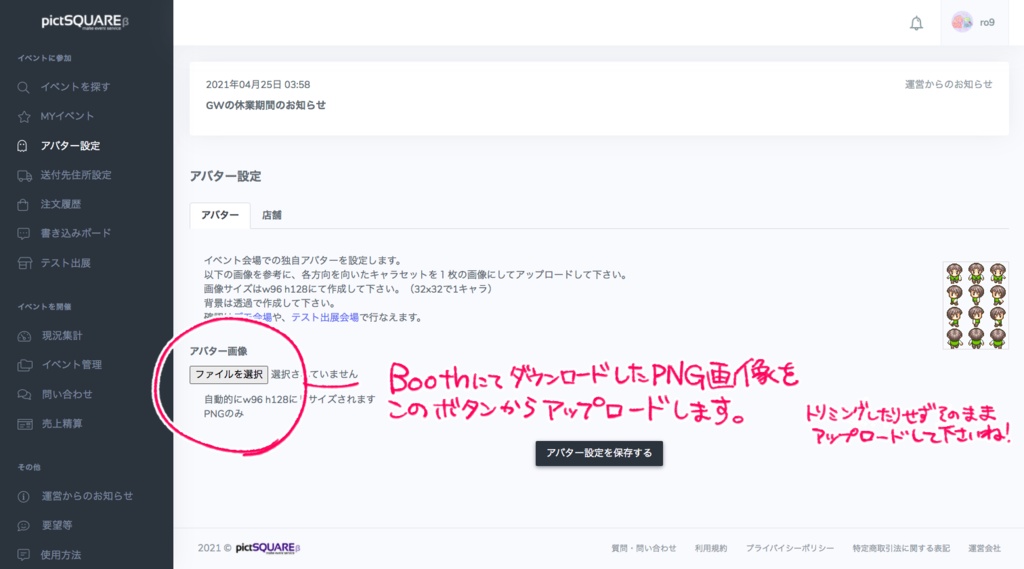This screenshot has height=569, width=1024.
Task: Select 問い合わせ sidebar item
Action: click(67, 395)
